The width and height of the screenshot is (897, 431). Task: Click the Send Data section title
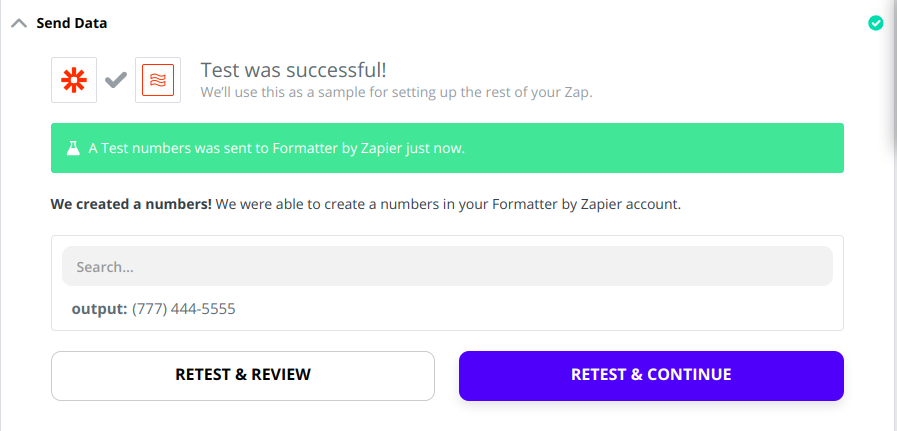coord(72,23)
